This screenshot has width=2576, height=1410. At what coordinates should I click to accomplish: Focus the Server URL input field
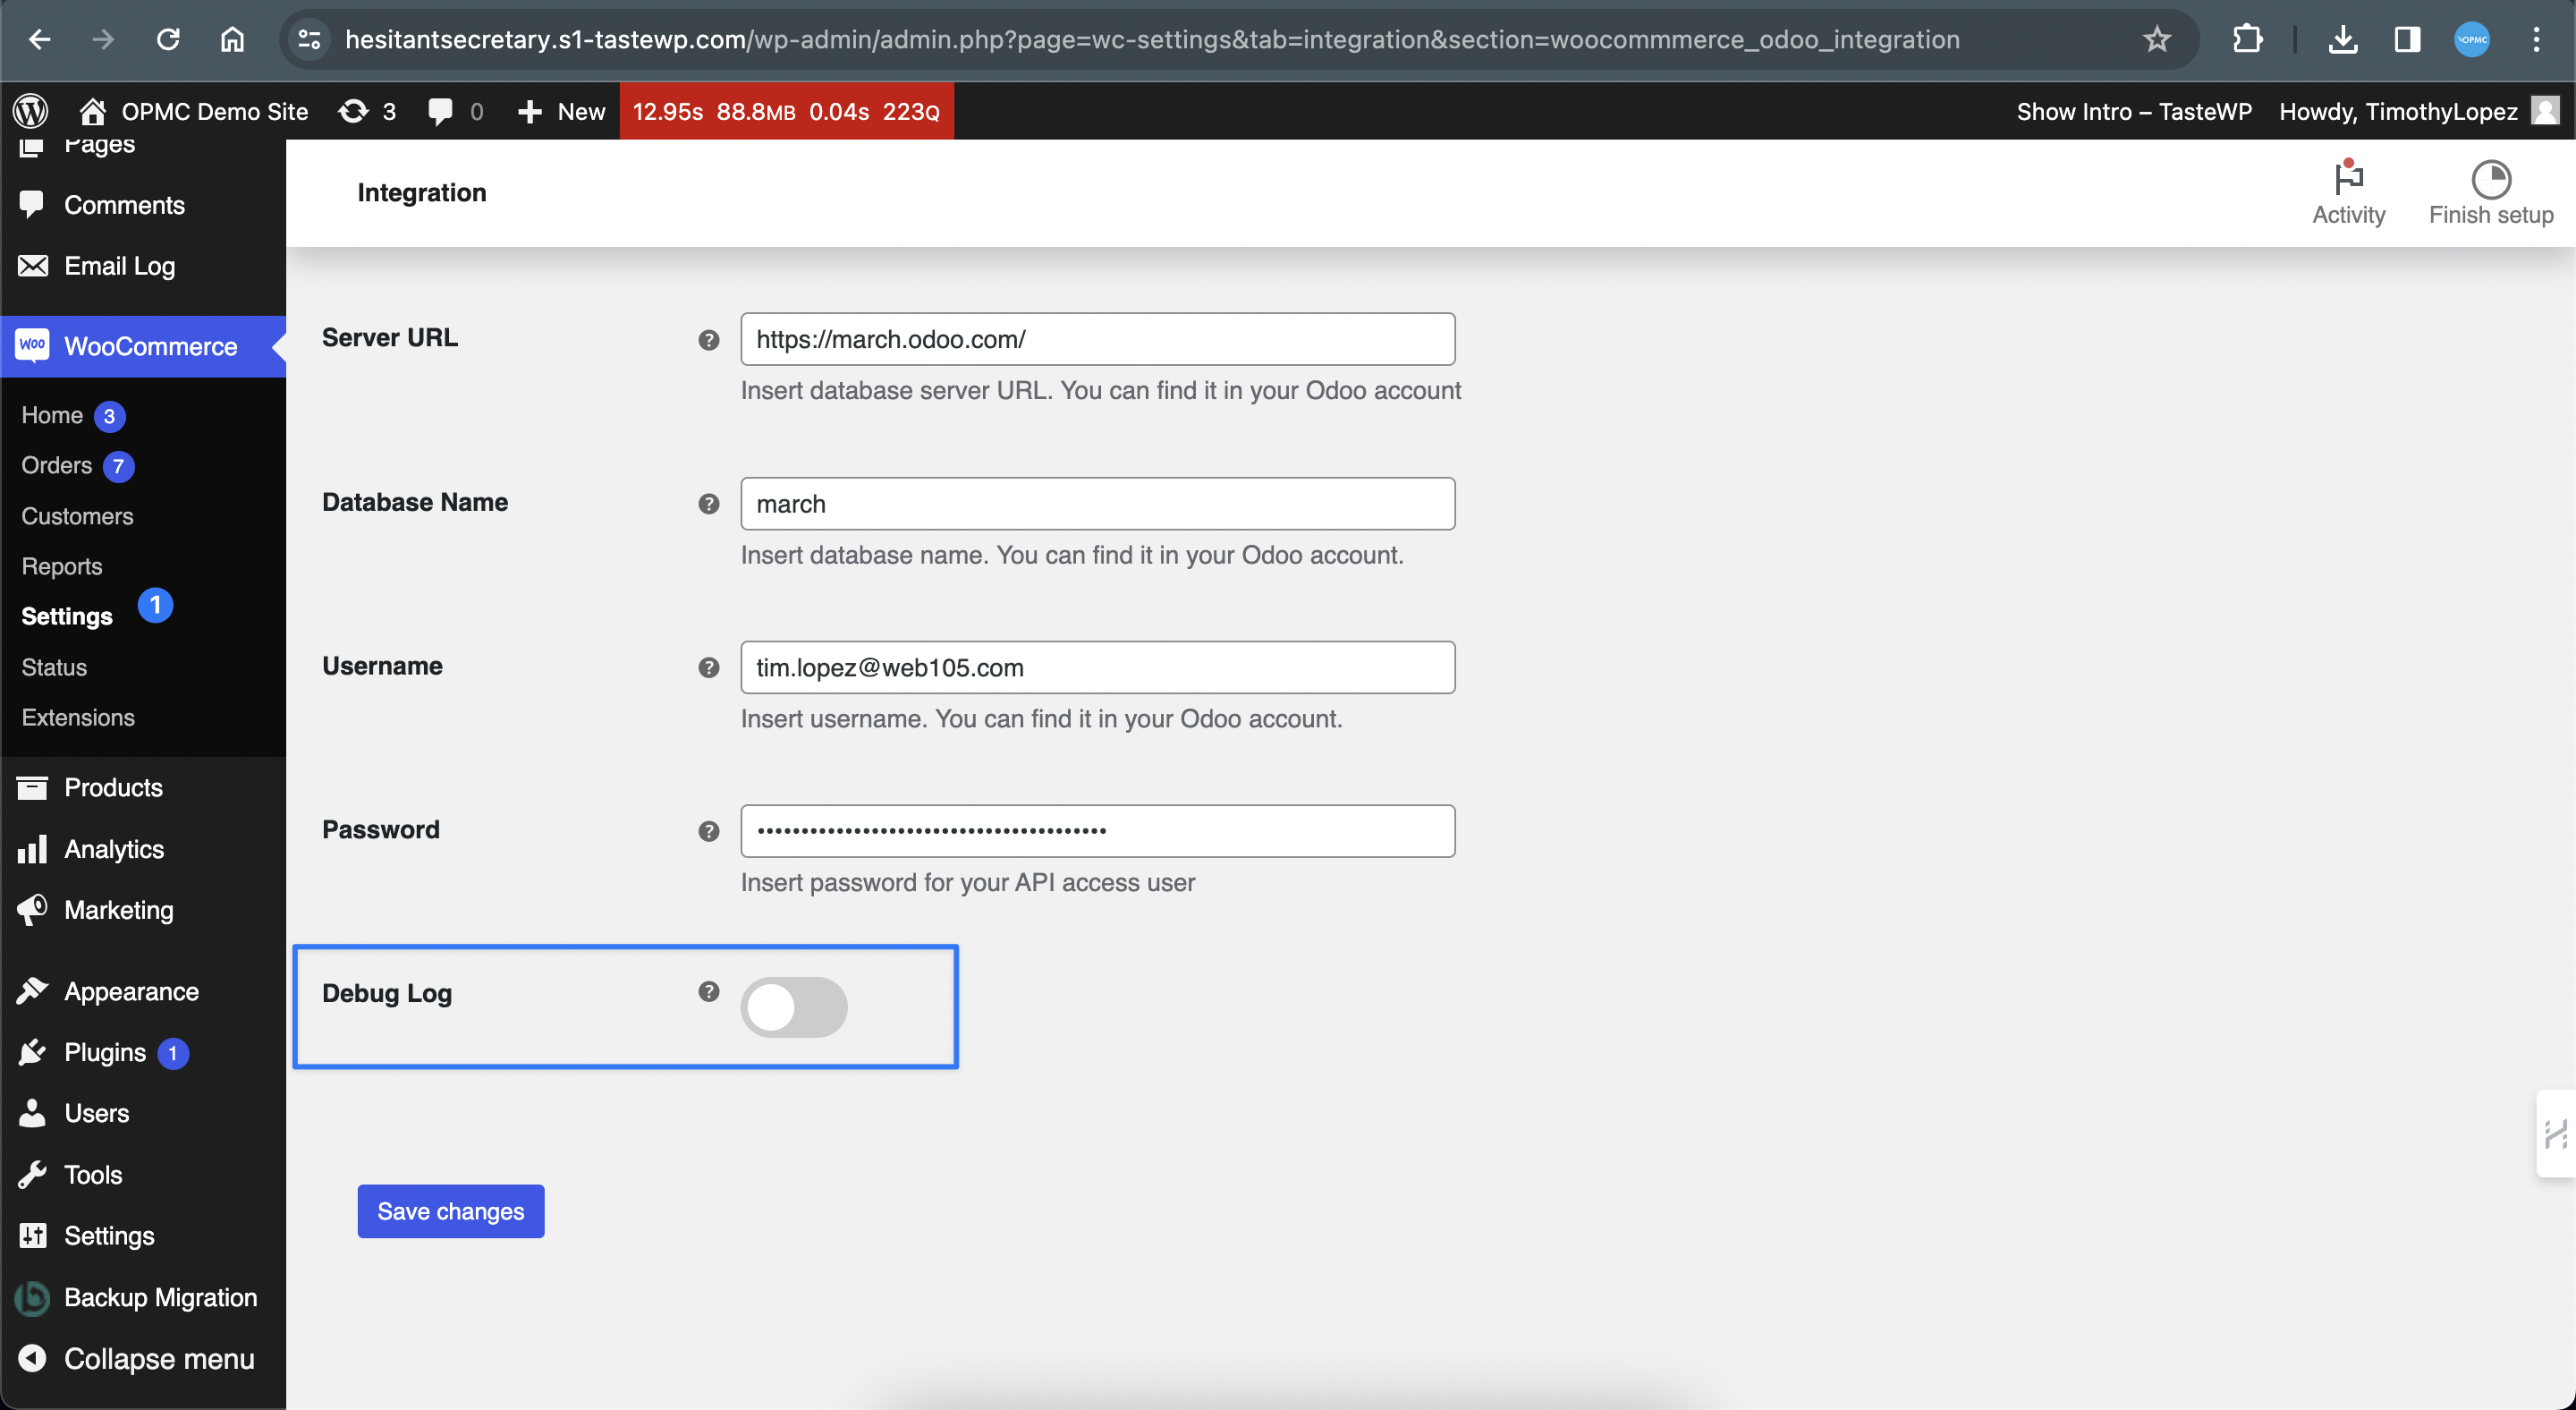(1097, 339)
